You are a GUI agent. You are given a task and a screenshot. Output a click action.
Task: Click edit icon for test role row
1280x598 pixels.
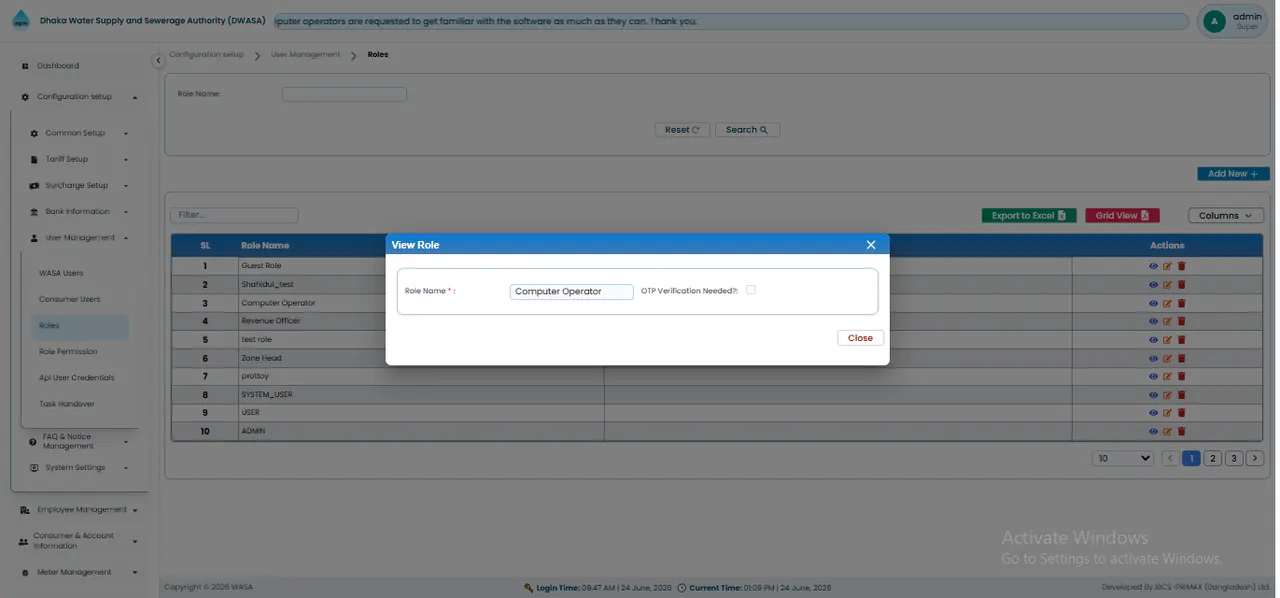pyautogui.click(x=1167, y=340)
